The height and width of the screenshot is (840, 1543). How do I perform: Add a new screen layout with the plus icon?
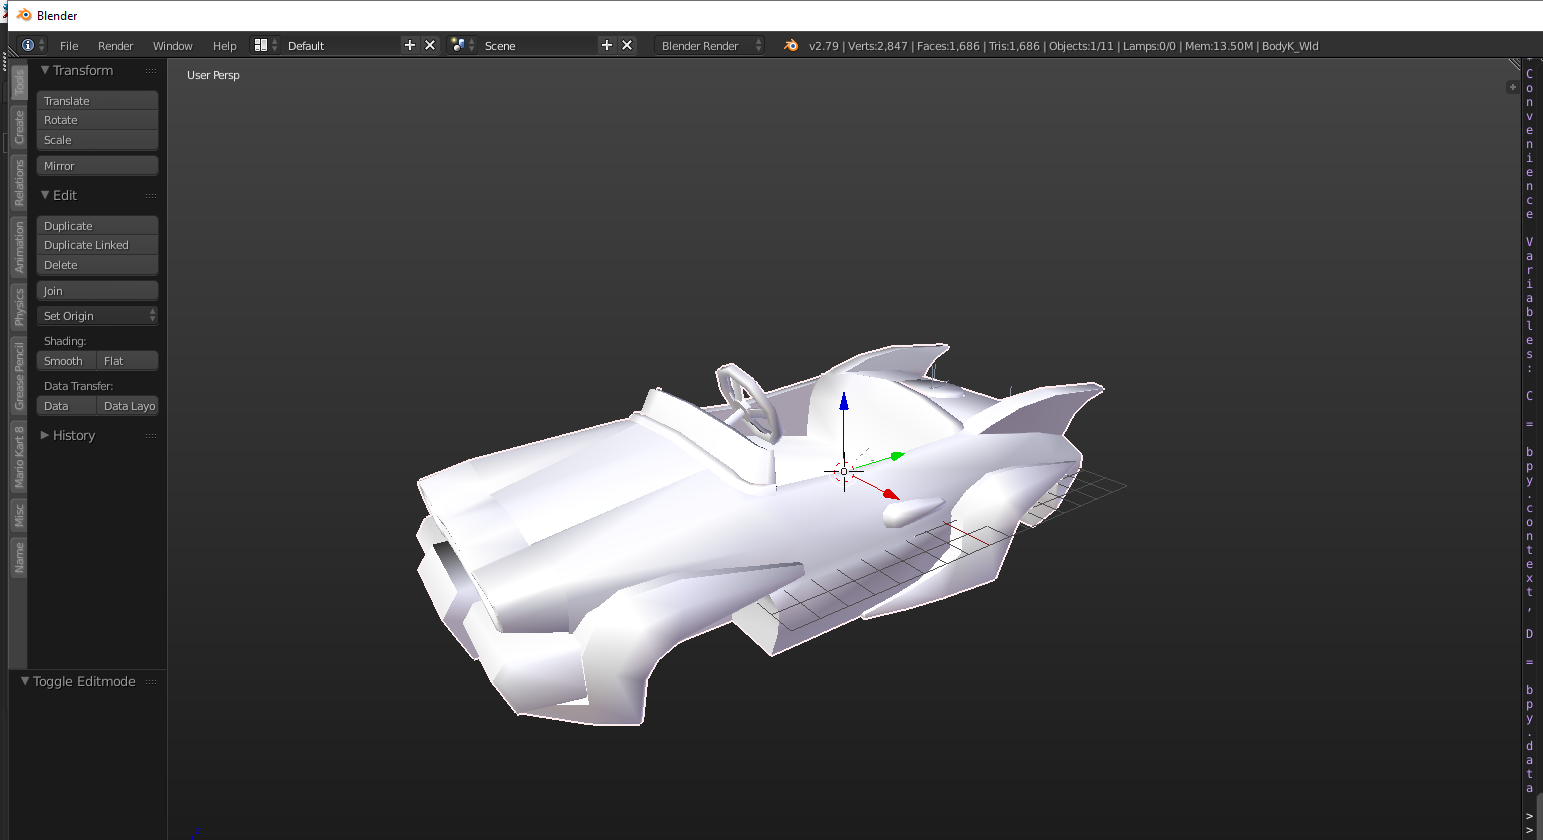coord(409,45)
